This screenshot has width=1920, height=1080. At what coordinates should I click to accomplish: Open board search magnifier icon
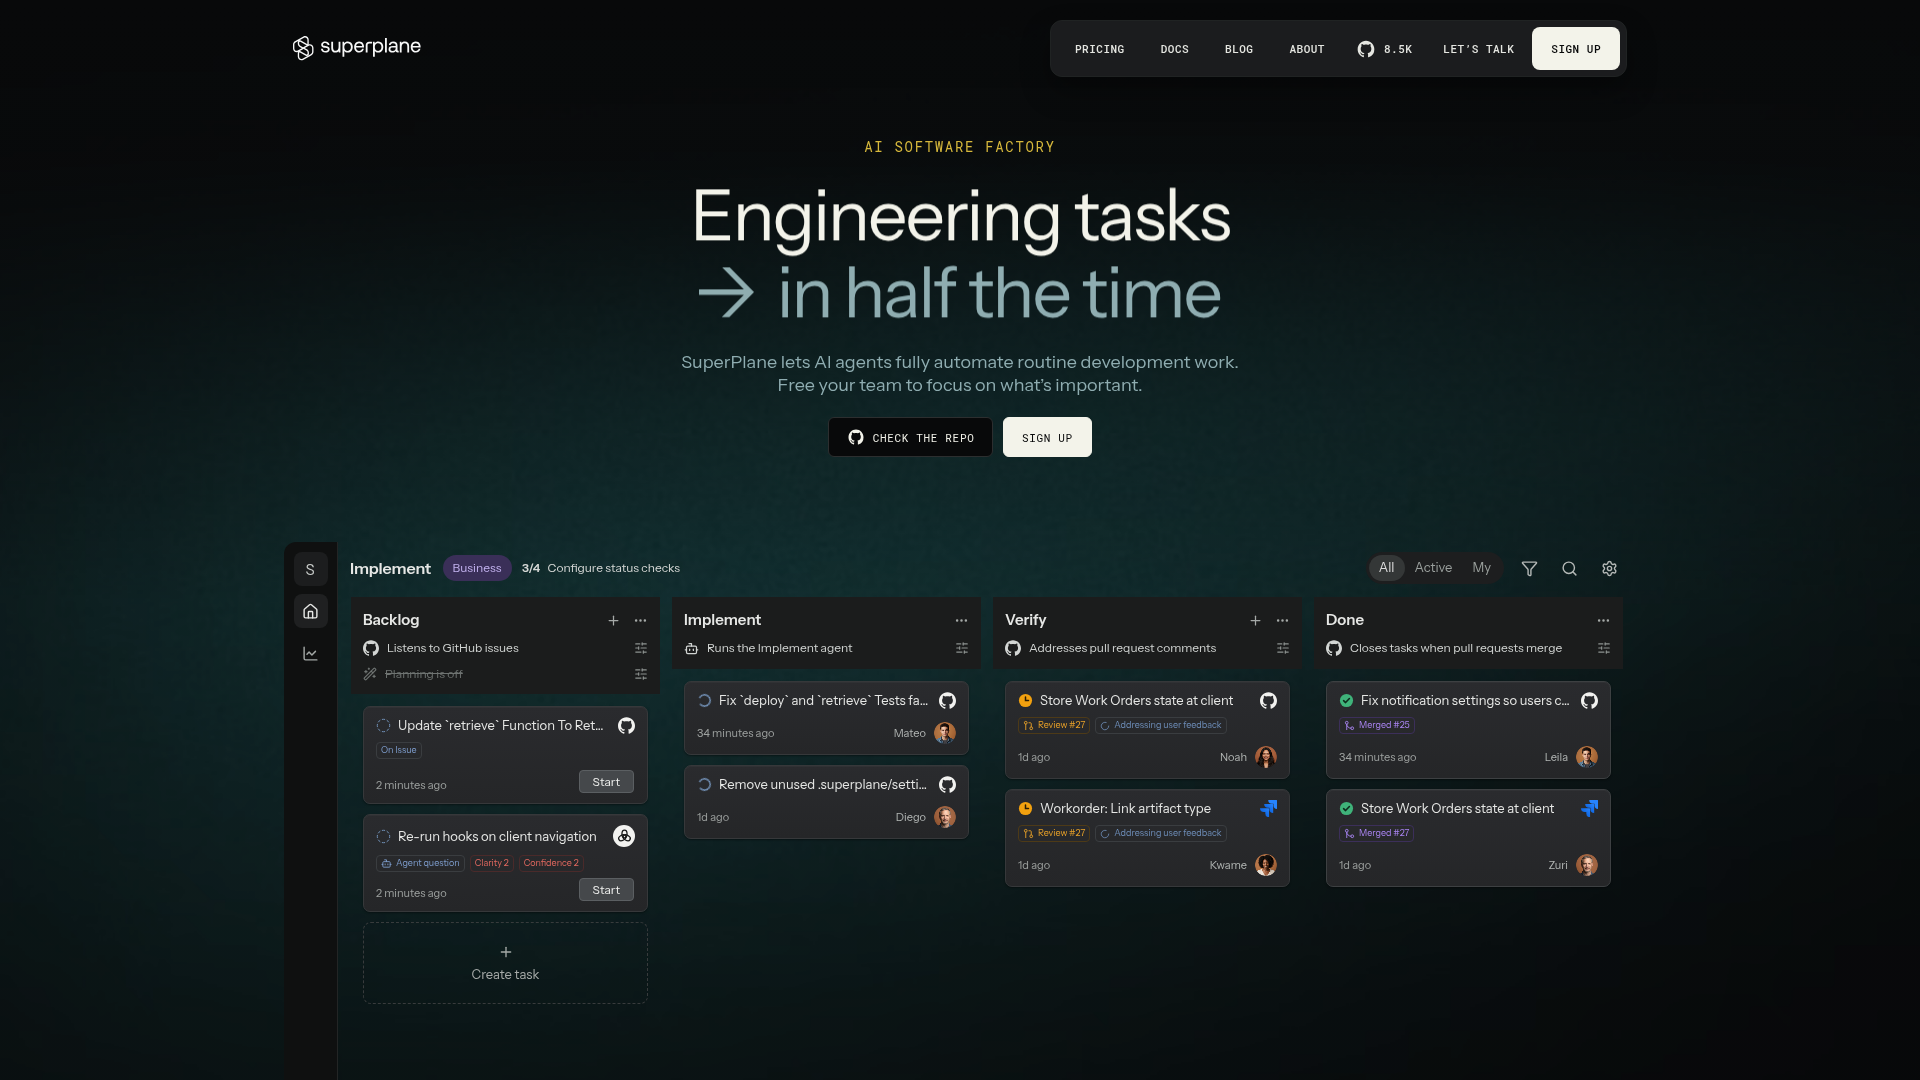(1569, 568)
